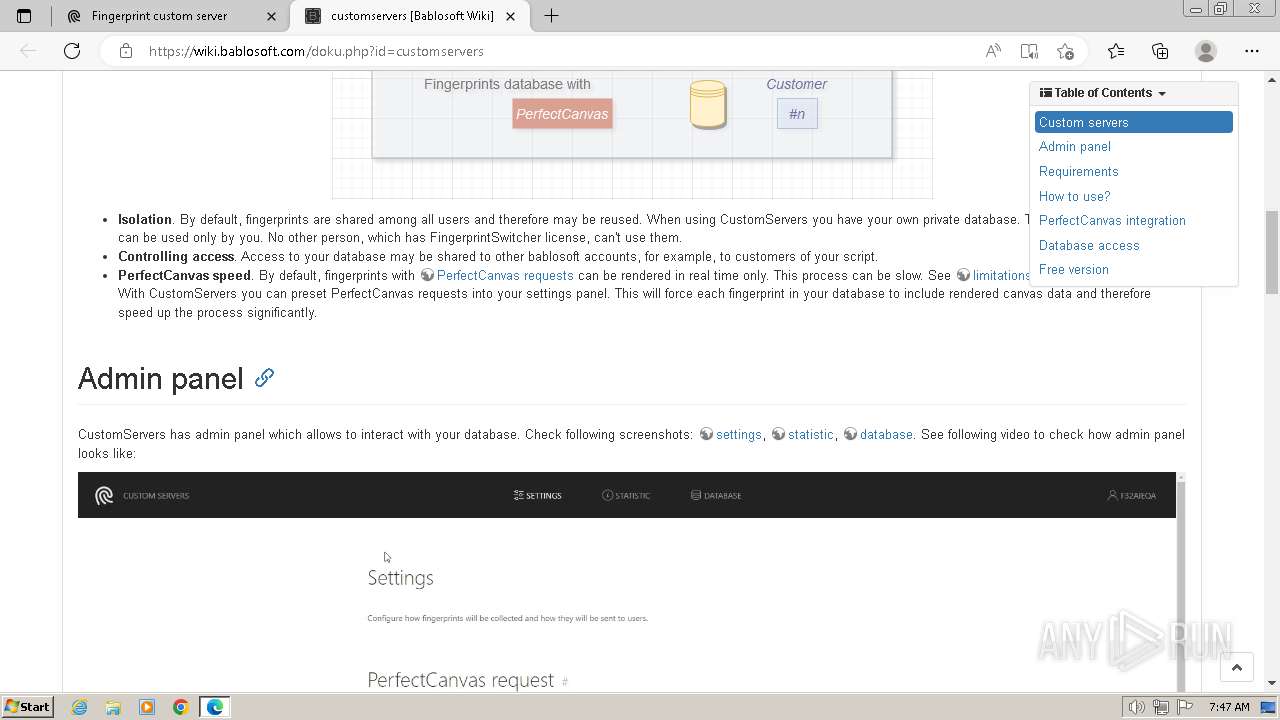Open Collections panel
Image resolution: width=1280 pixels, height=720 pixels.
click(1160, 51)
